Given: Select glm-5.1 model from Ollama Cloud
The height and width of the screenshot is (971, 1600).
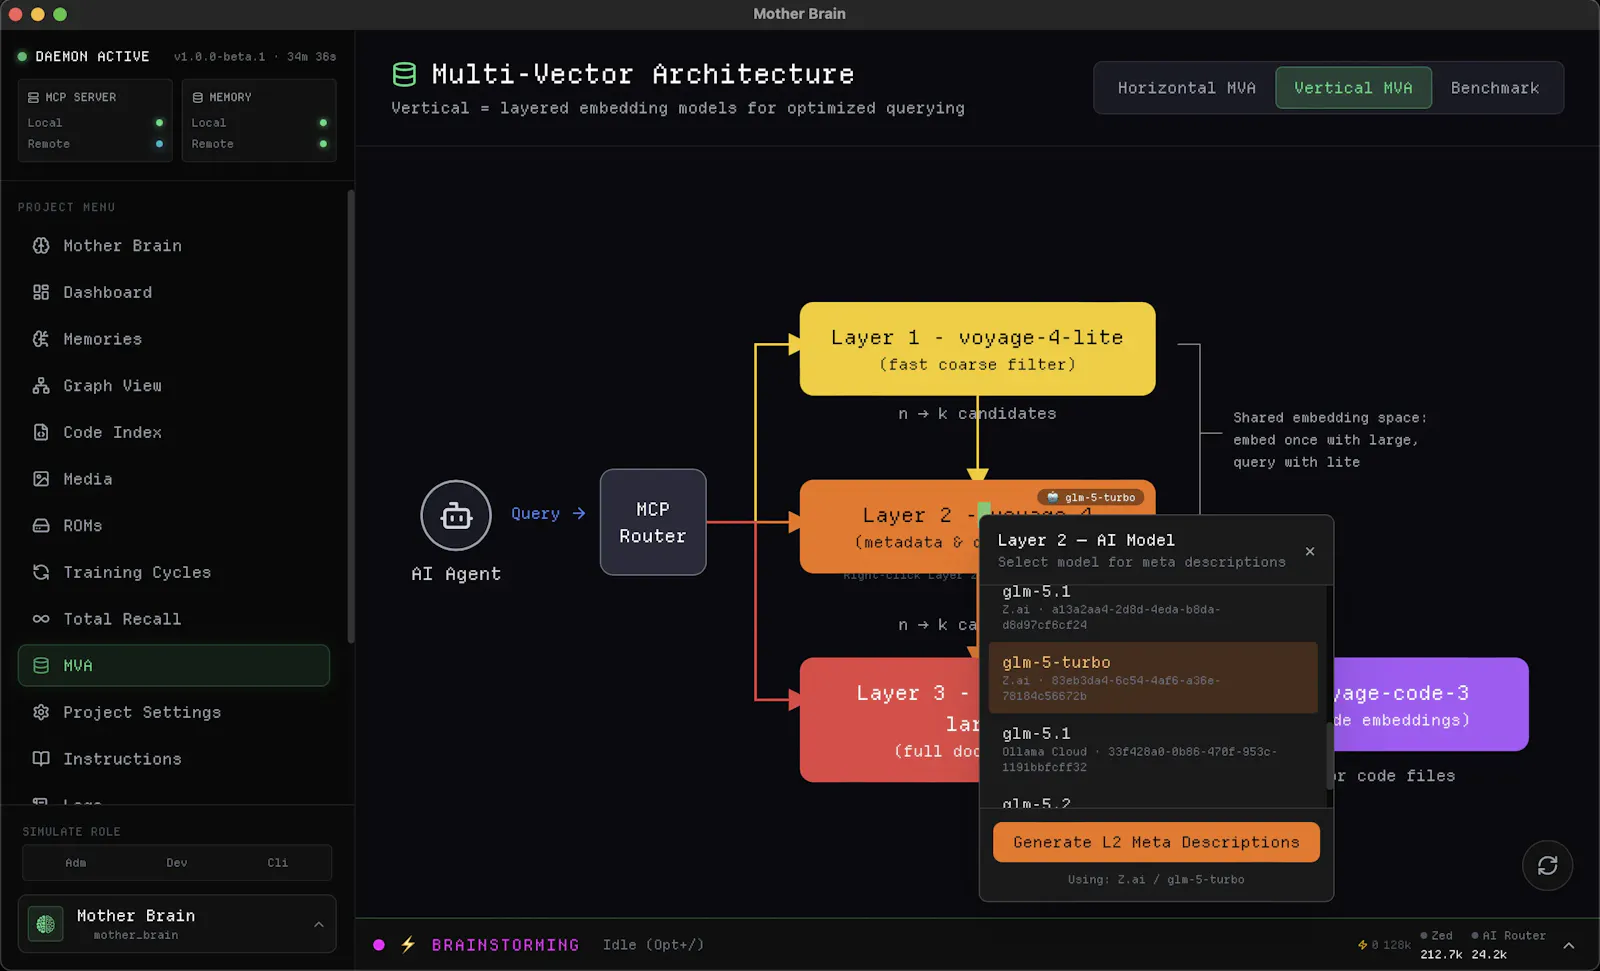Looking at the screenshot, I should [1153, 749].
